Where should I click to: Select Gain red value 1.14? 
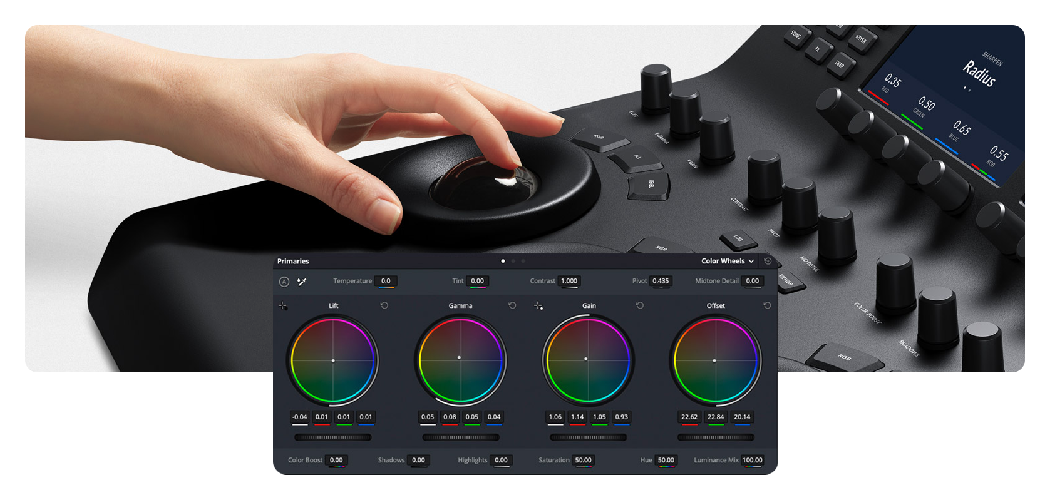577,418
